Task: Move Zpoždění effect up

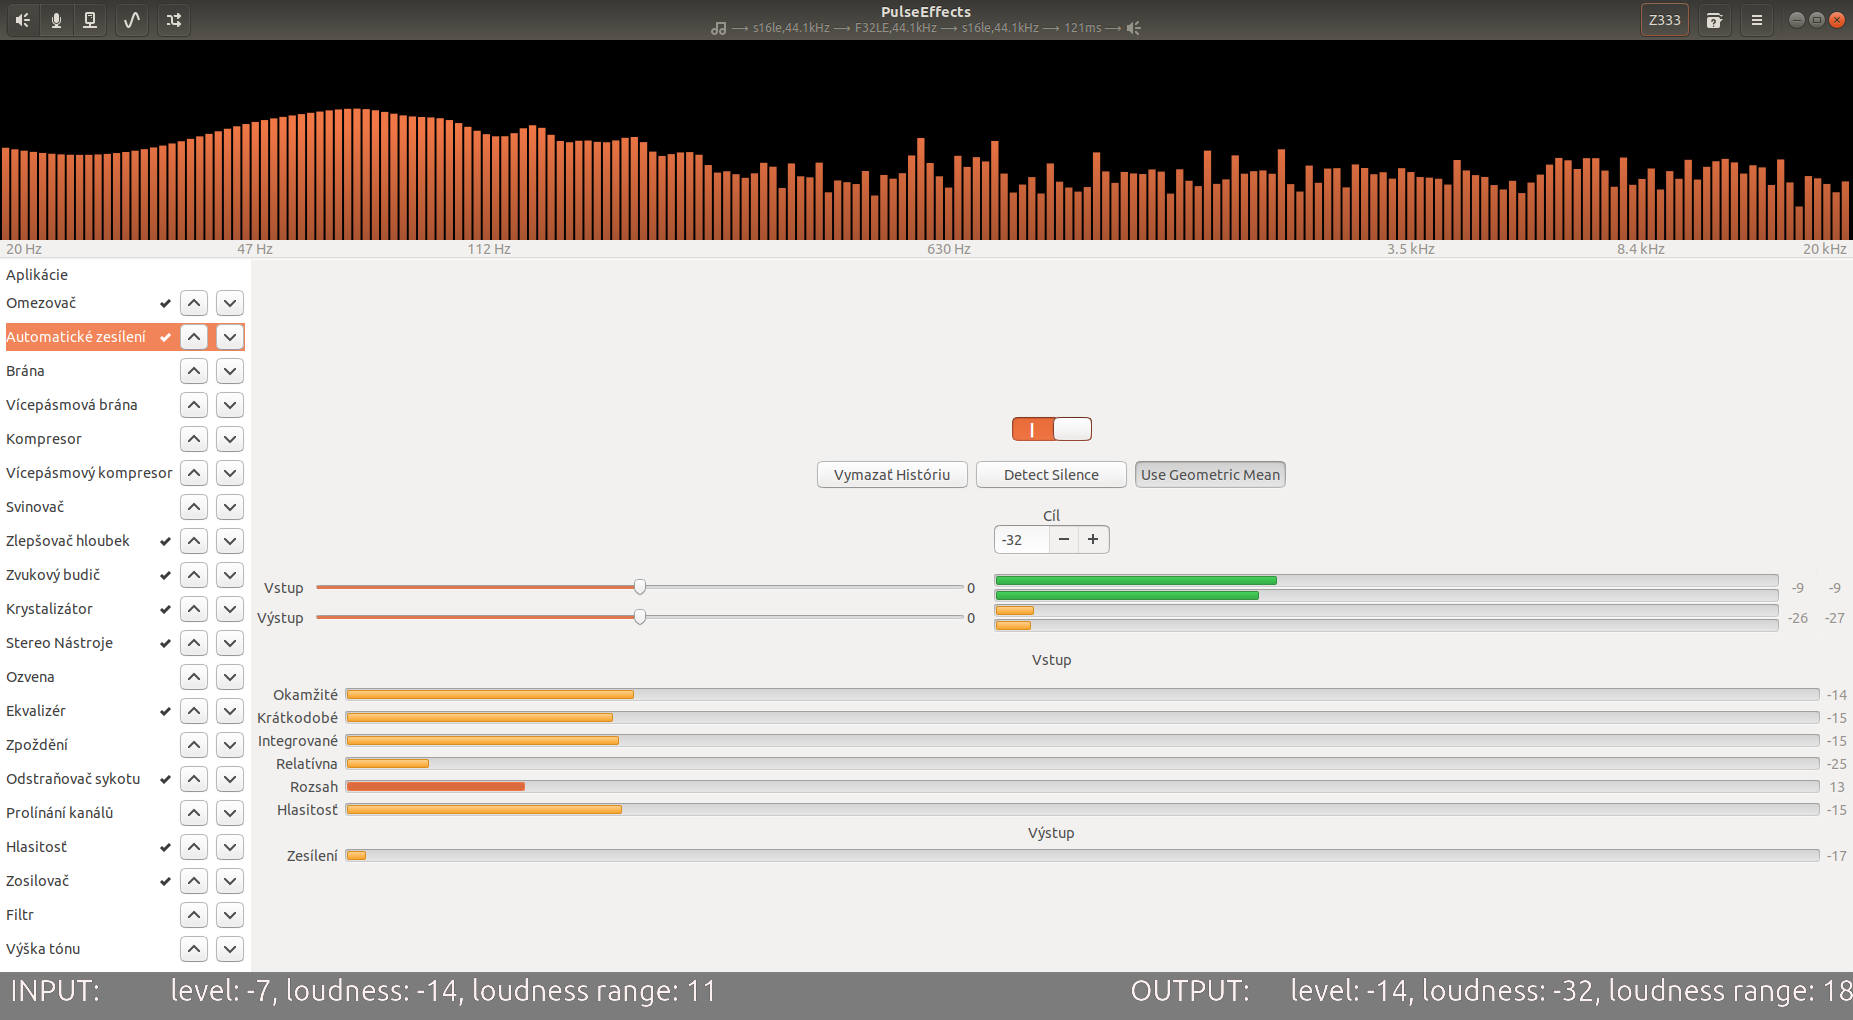Action: coord(194,745)
